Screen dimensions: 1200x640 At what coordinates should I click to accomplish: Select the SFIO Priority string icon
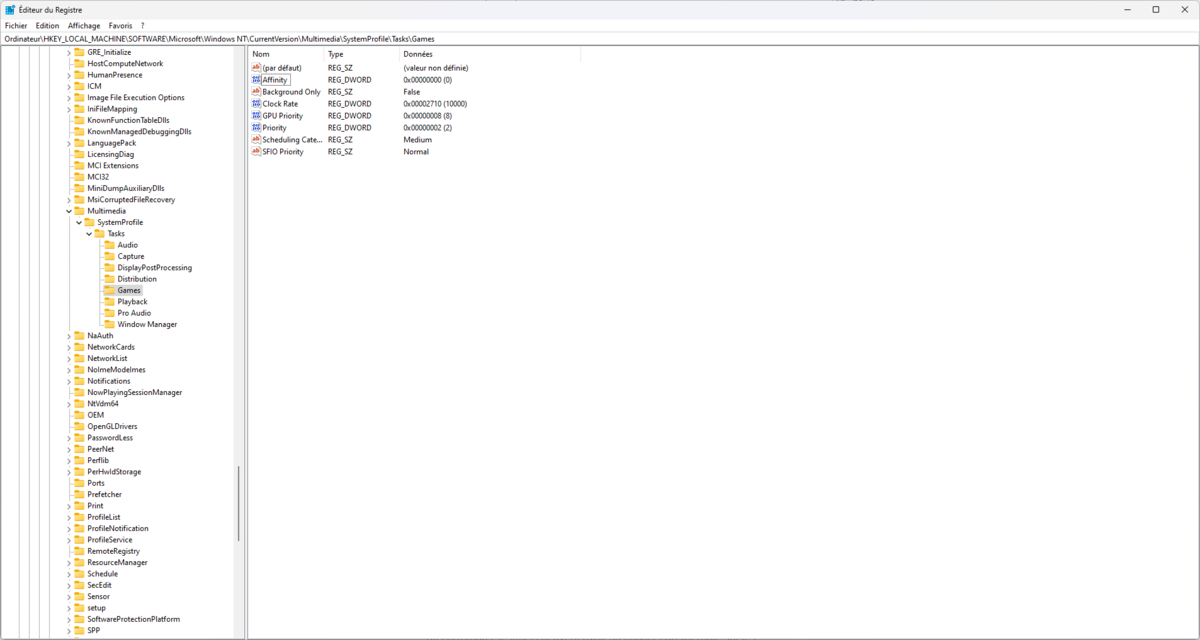pos(256,152)
